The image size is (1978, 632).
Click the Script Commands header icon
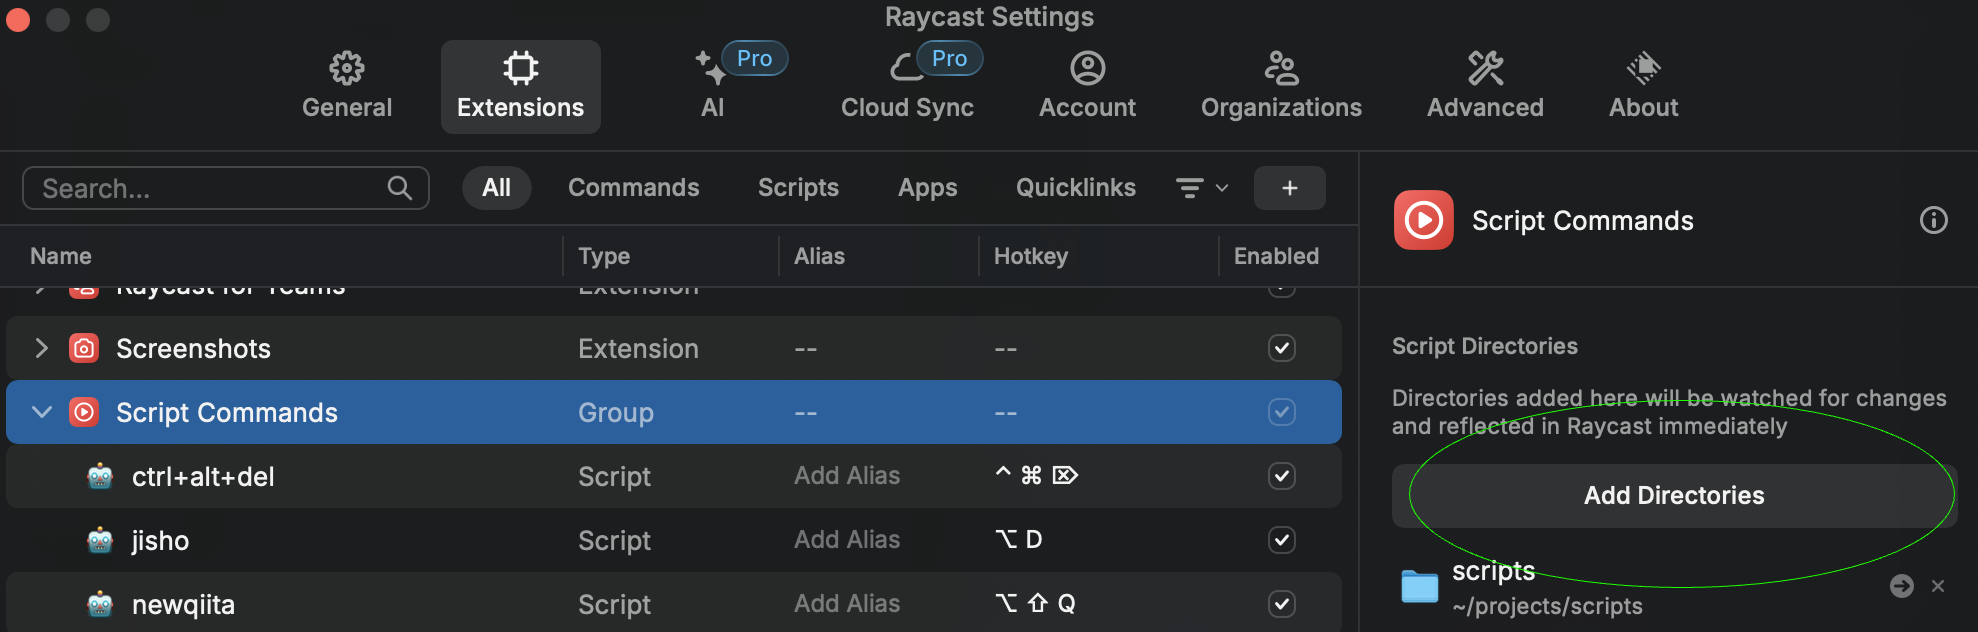coord(1424,220)
